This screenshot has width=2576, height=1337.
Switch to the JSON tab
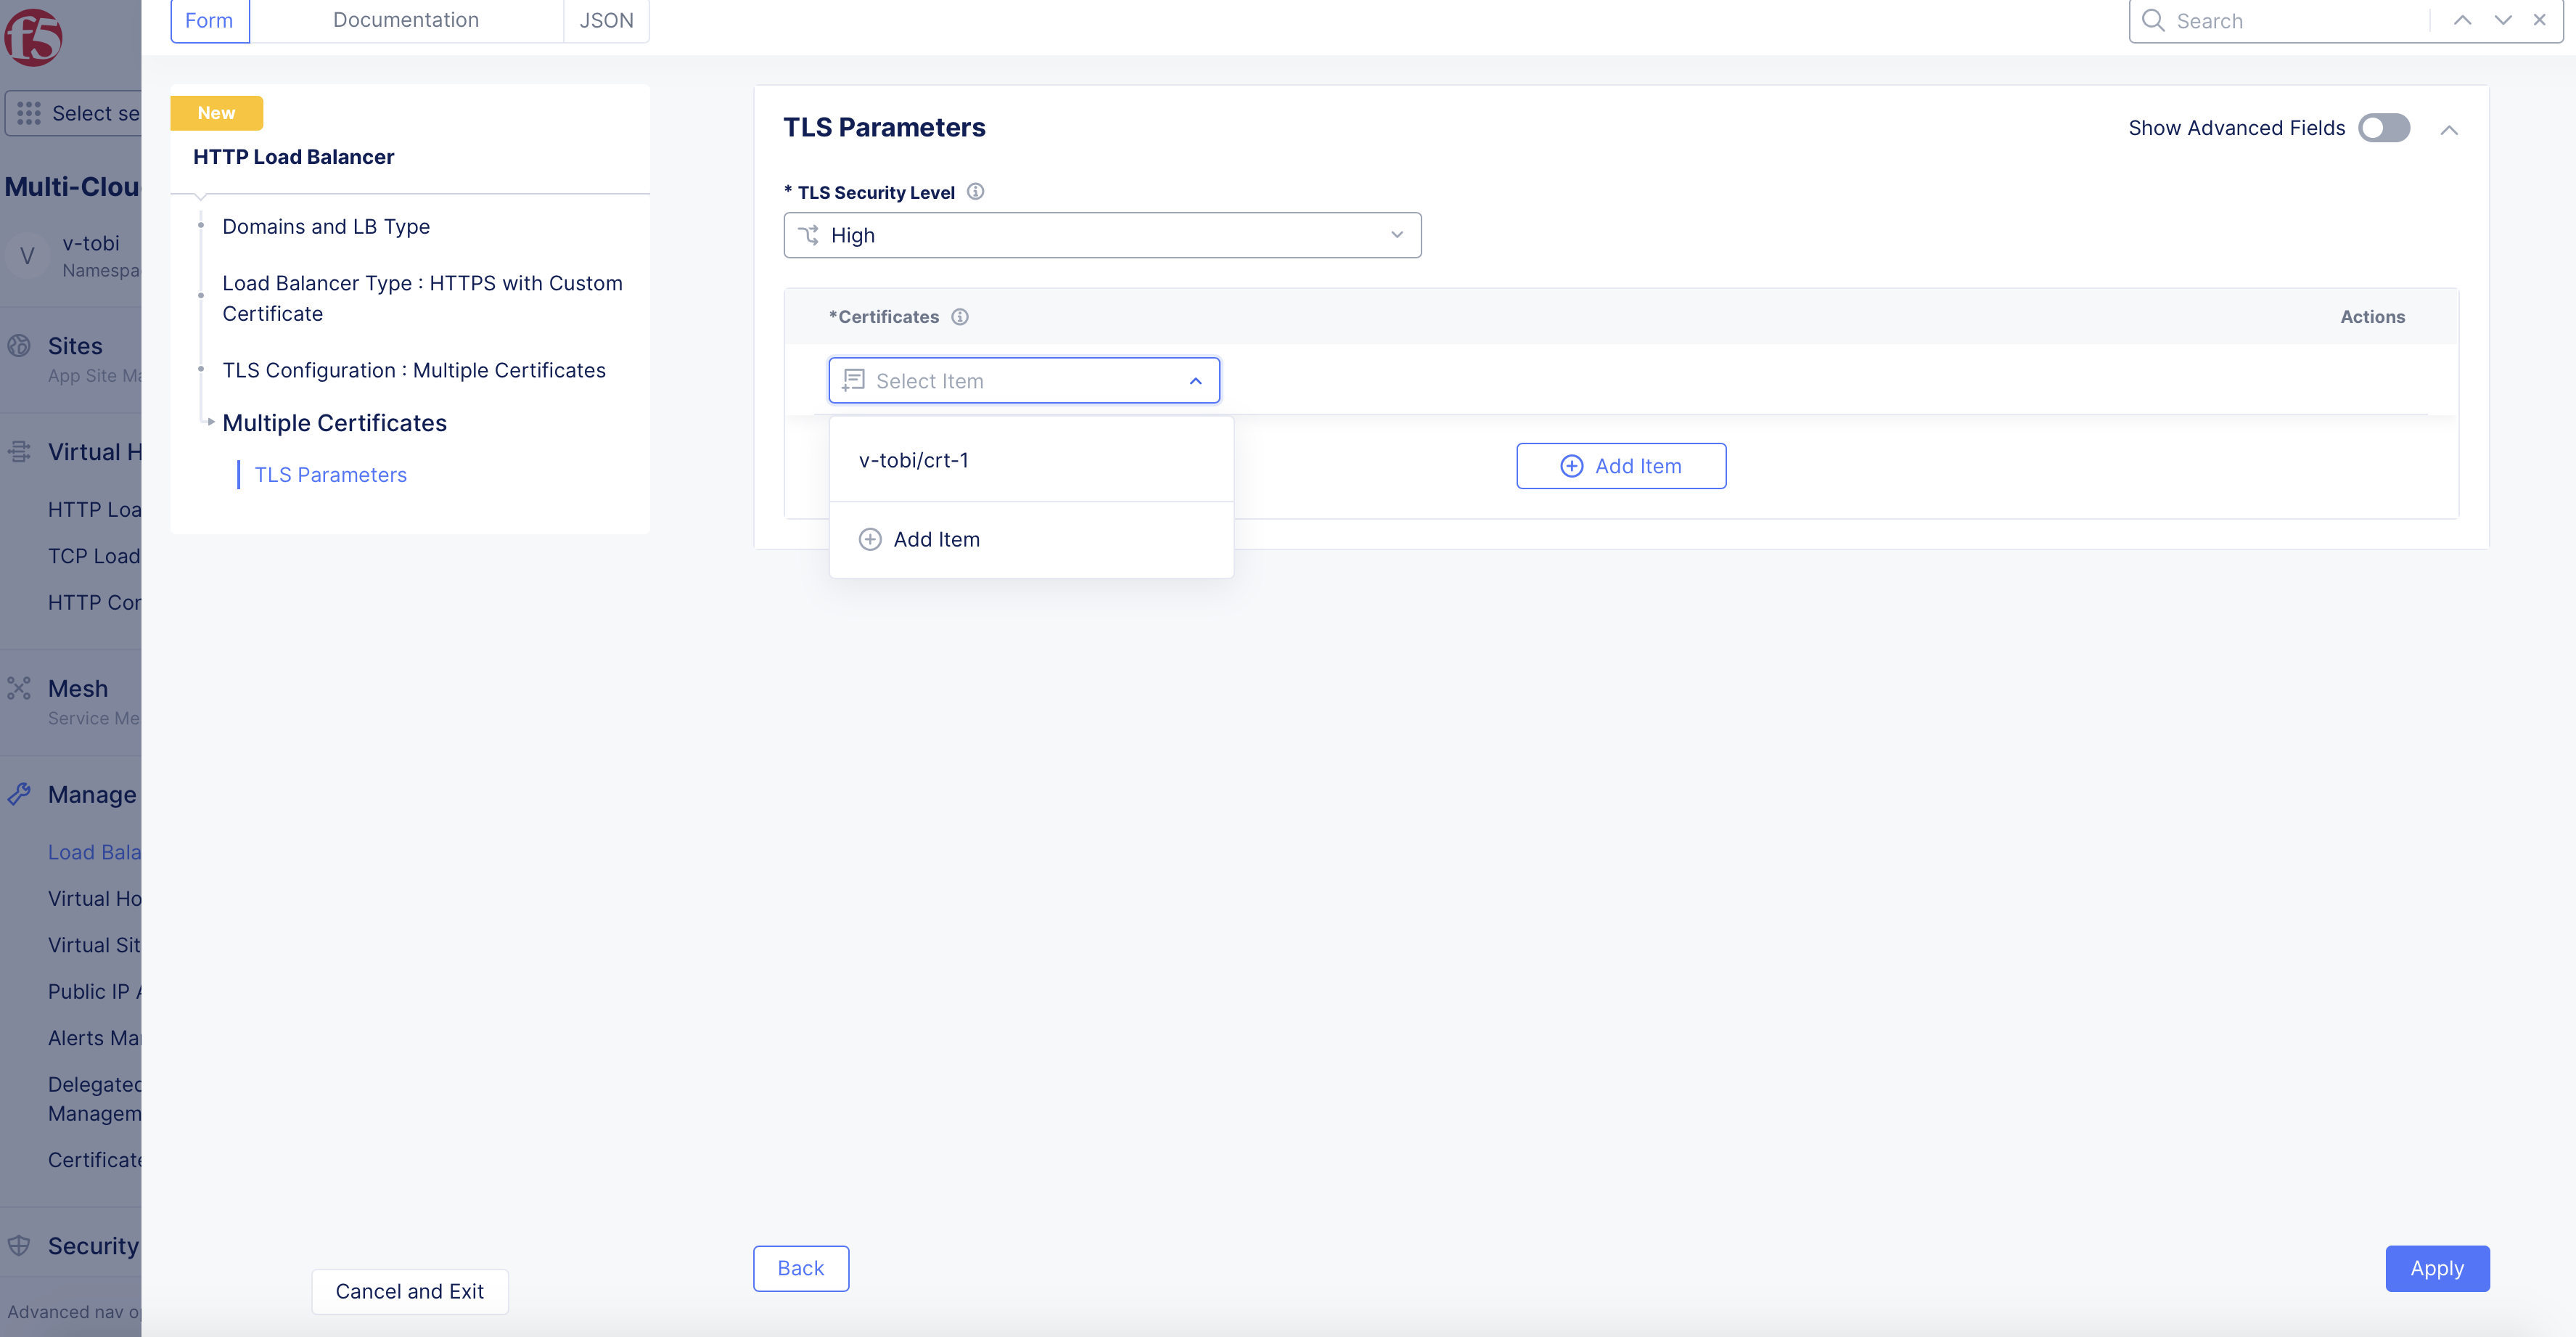(x=606, y=20)
